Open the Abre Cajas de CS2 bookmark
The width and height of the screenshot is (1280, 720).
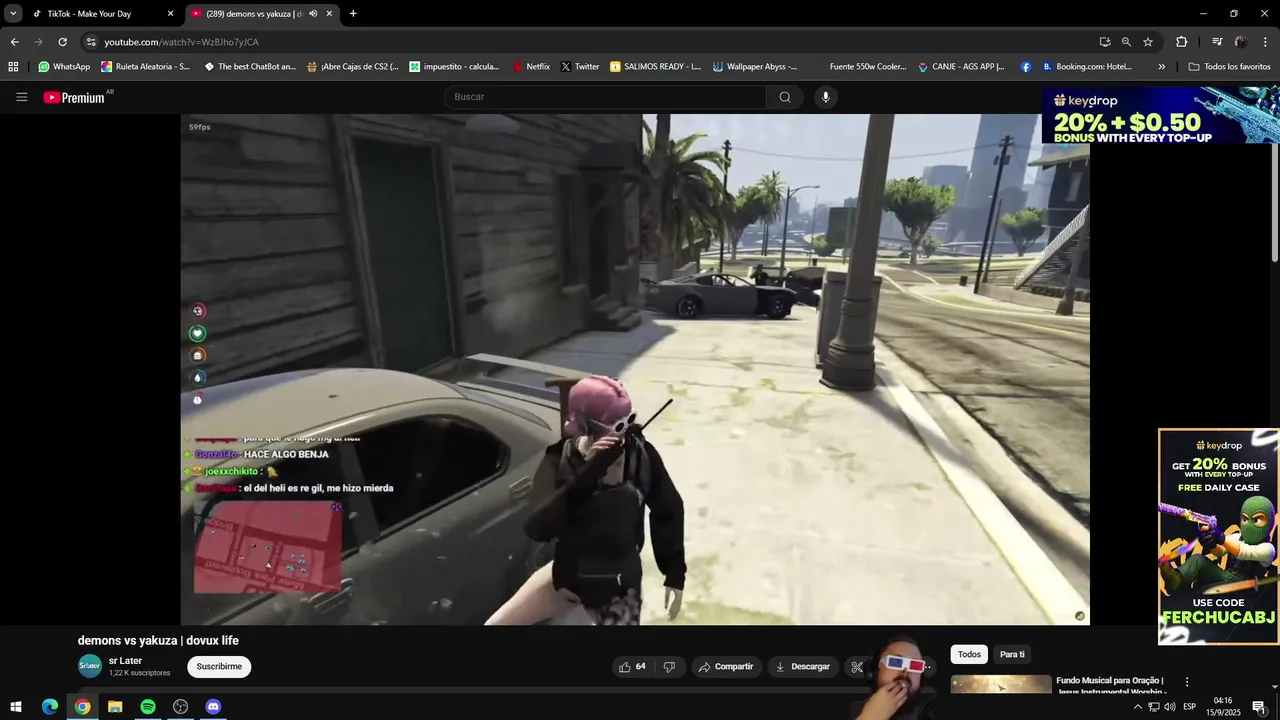tap(353, 67)
